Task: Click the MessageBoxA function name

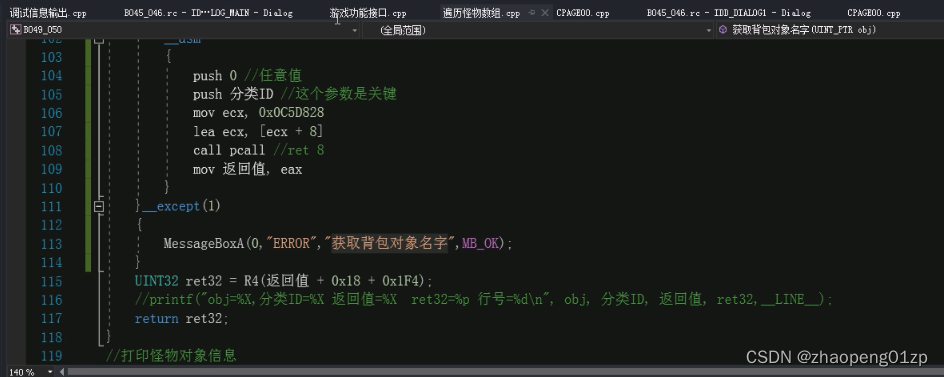Action: (x=204, y=244)
